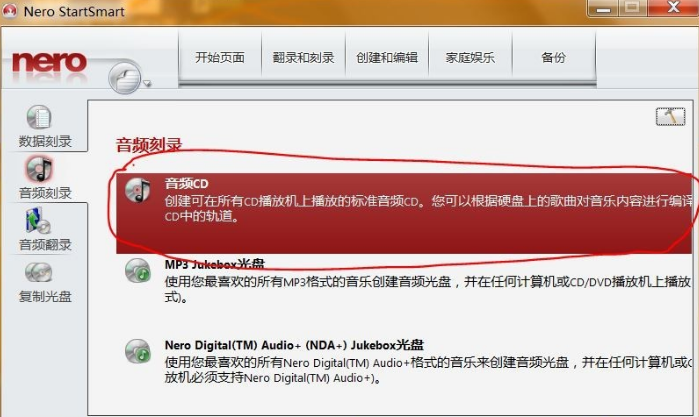Viewport: 699px width, 417px height.
Task: Close the Nero StartSmart window
Action: point(673,8)
